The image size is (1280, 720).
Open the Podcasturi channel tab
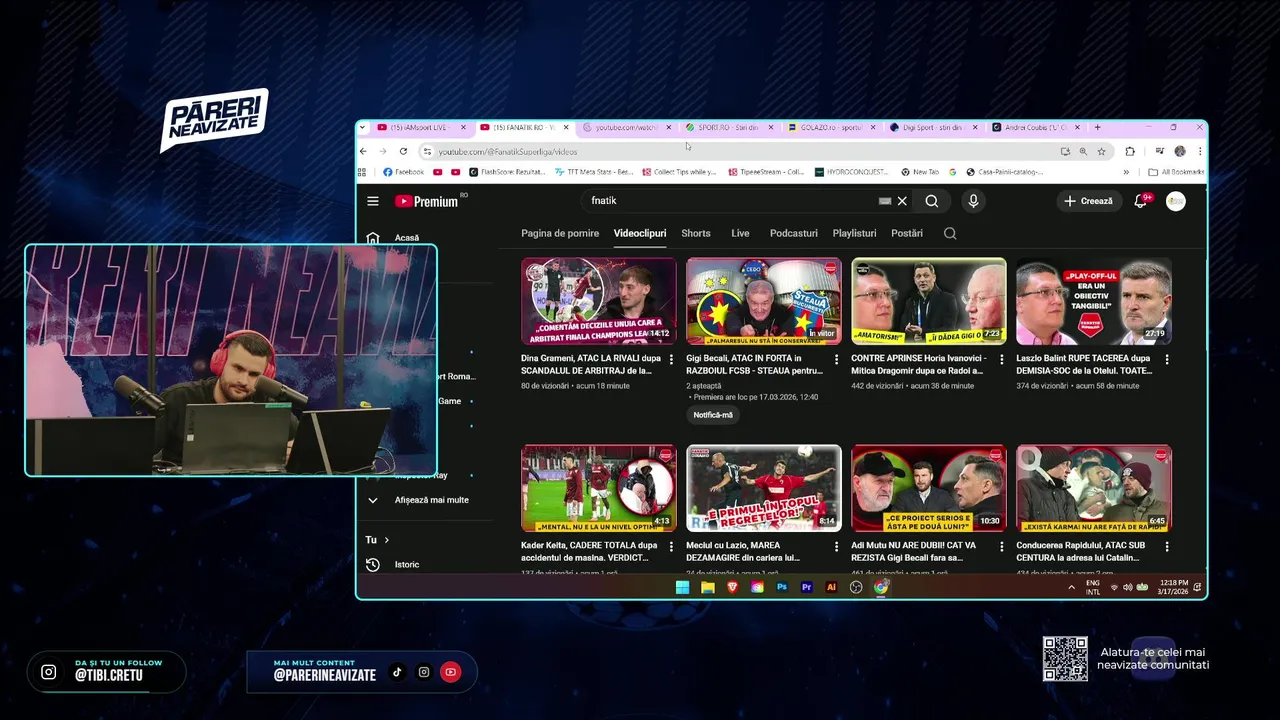tap(794, 233)
